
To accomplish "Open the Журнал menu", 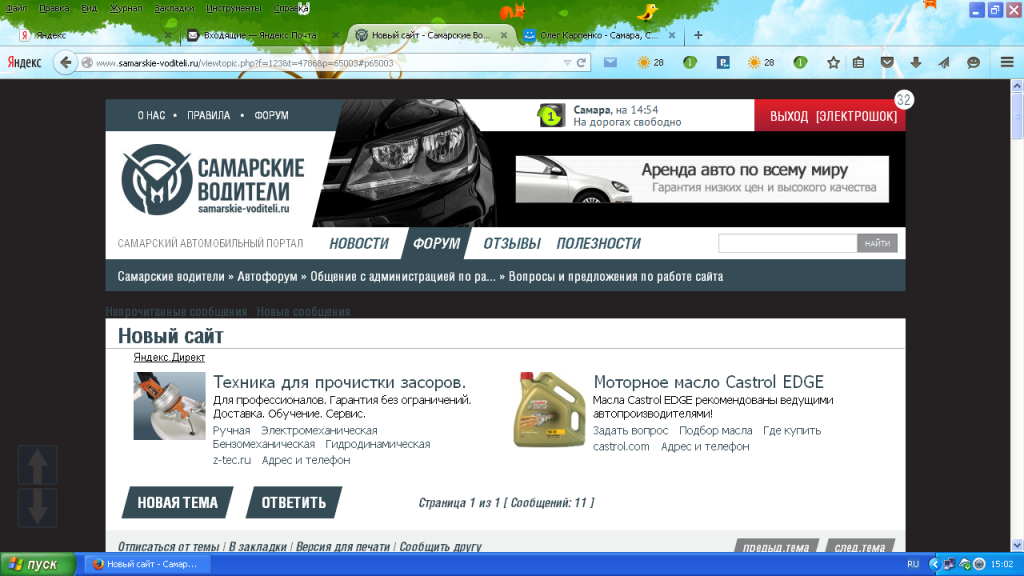I will click(x=125, y=8).
